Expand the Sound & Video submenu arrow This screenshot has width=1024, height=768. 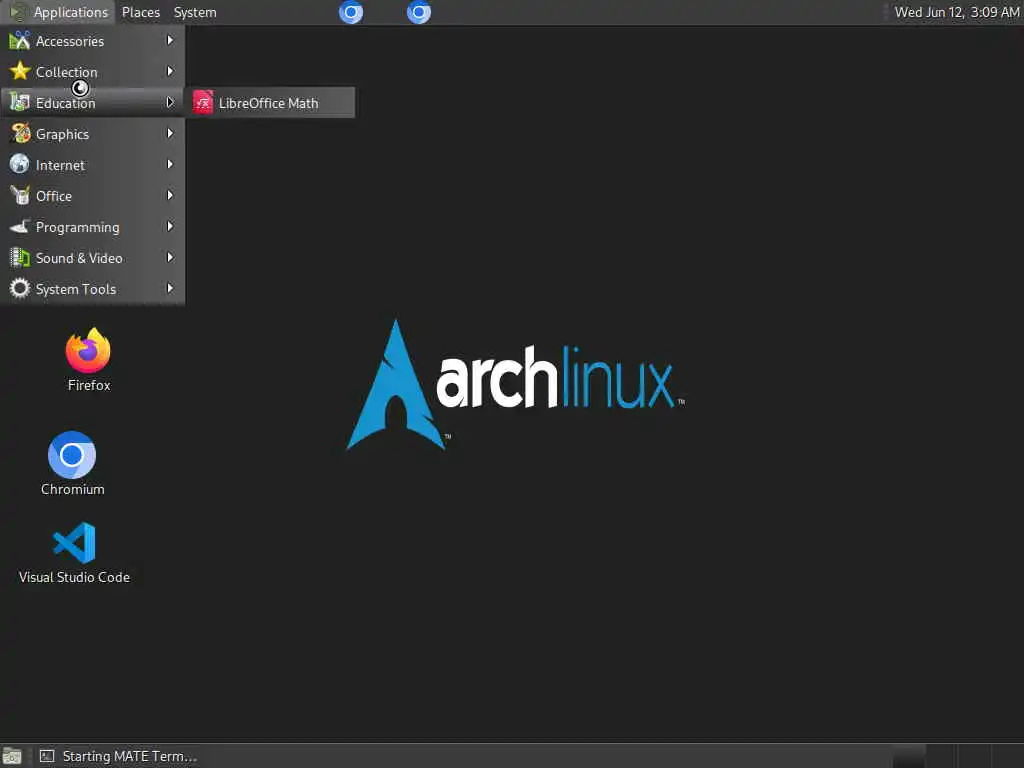(170, 257)
